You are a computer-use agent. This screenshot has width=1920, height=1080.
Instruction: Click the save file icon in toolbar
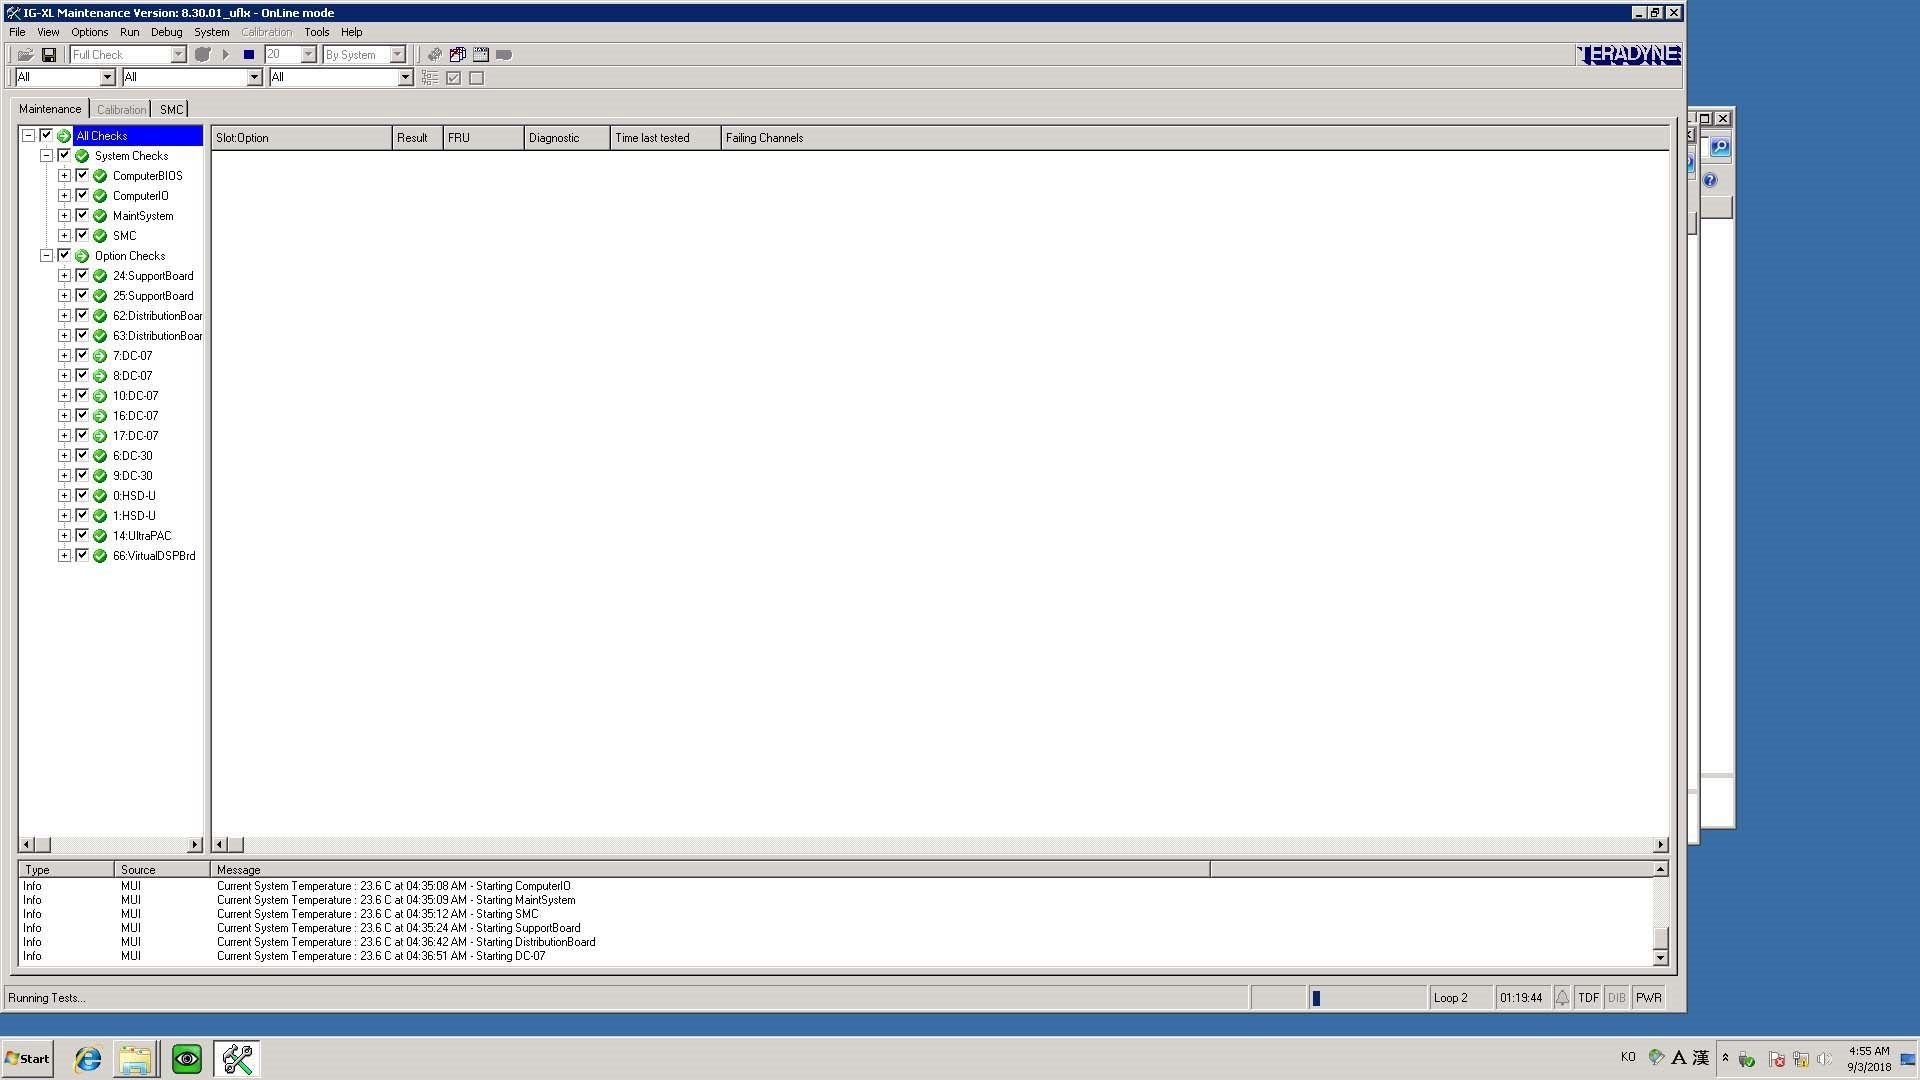pos(49,54)
